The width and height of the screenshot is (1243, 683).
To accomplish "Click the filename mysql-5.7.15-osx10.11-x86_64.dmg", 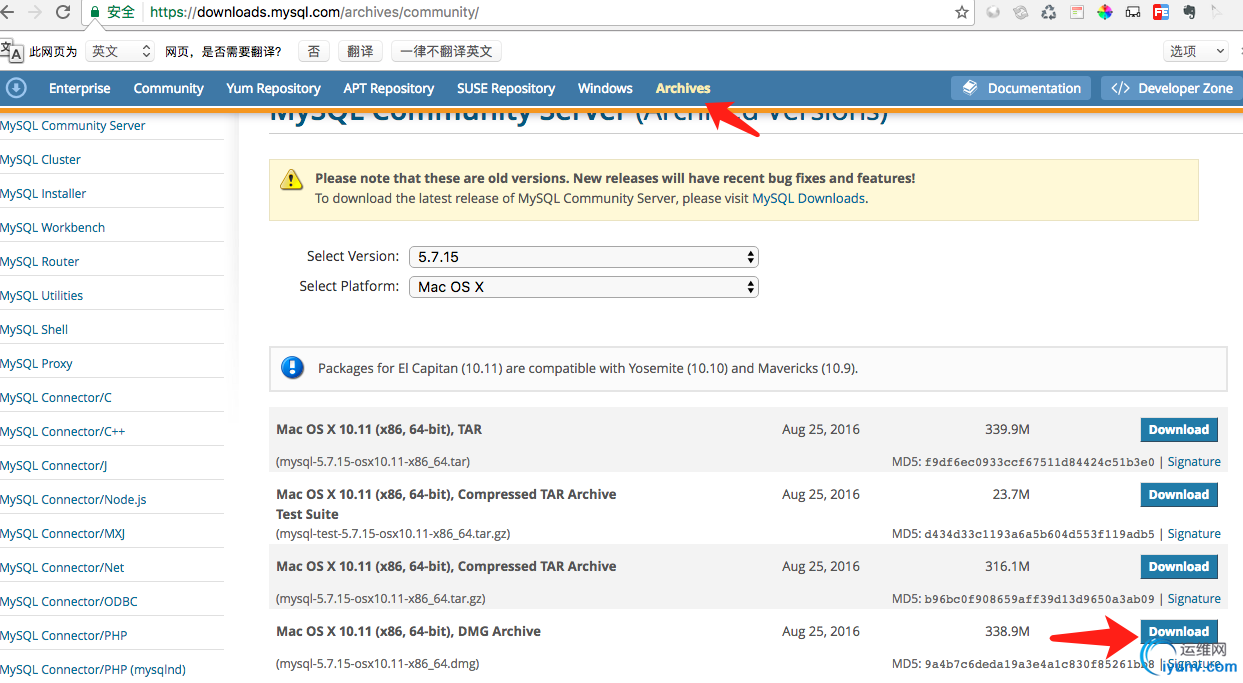I will pos(379,664).
